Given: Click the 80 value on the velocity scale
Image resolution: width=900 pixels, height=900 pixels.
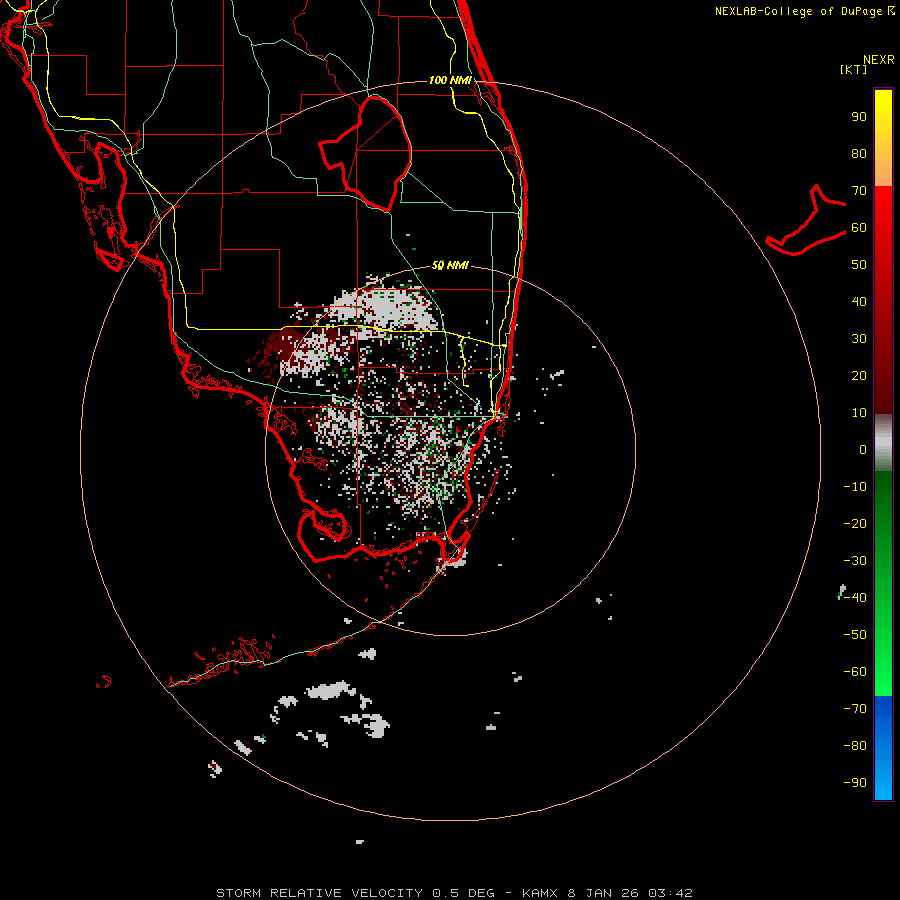Looking at the screenshot, I should click(859, 154).
